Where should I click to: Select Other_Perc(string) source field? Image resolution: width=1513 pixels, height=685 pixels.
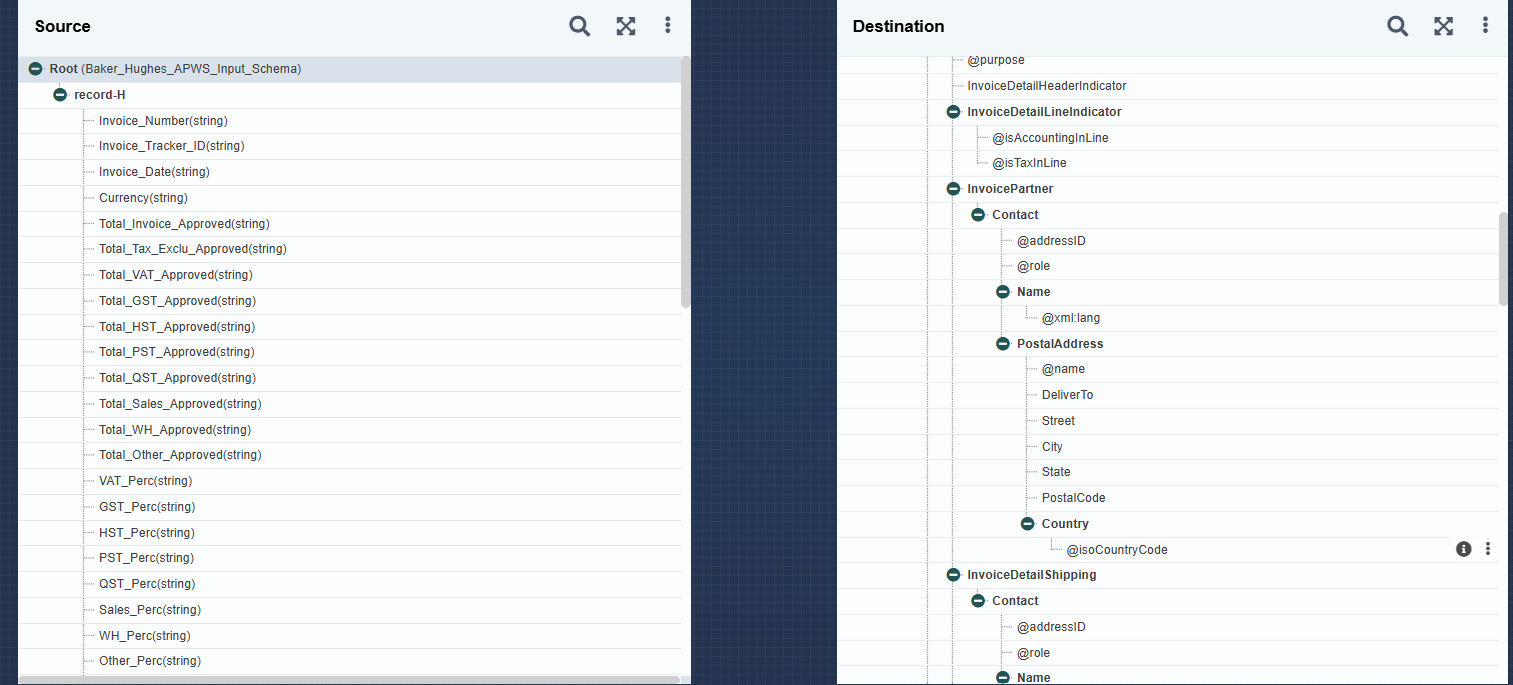tap(150, 661)
